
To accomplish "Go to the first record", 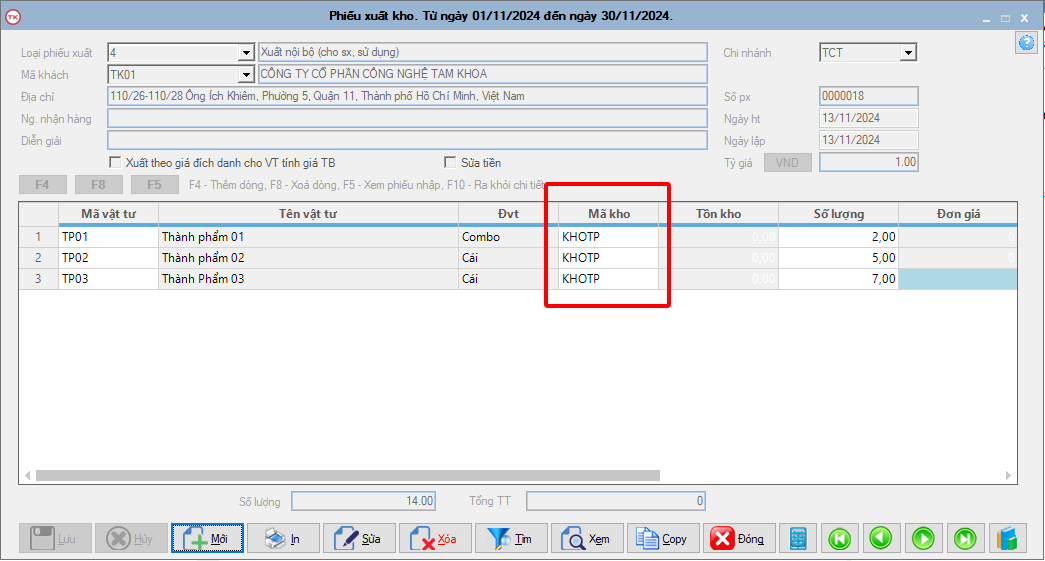I will pyautogui.click(x=840, y=539).
